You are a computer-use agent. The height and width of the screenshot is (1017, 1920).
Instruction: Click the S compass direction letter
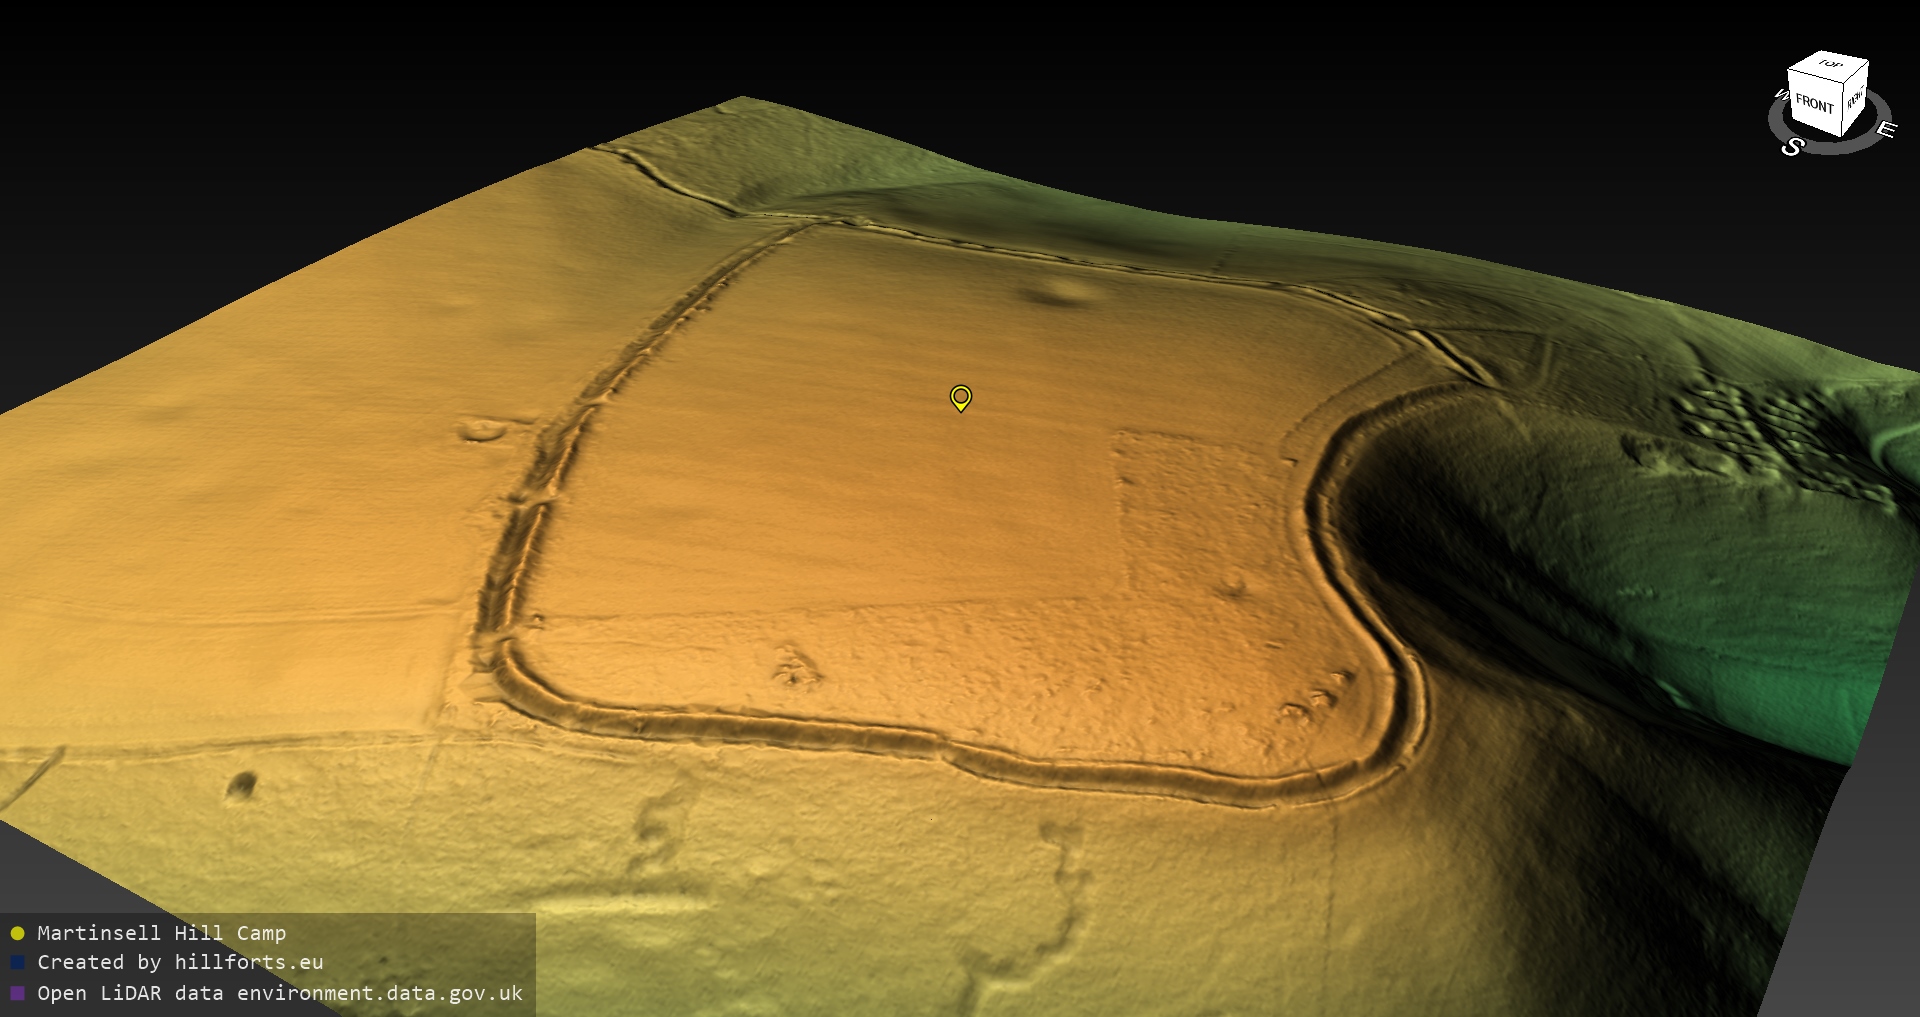[1792, 147]
